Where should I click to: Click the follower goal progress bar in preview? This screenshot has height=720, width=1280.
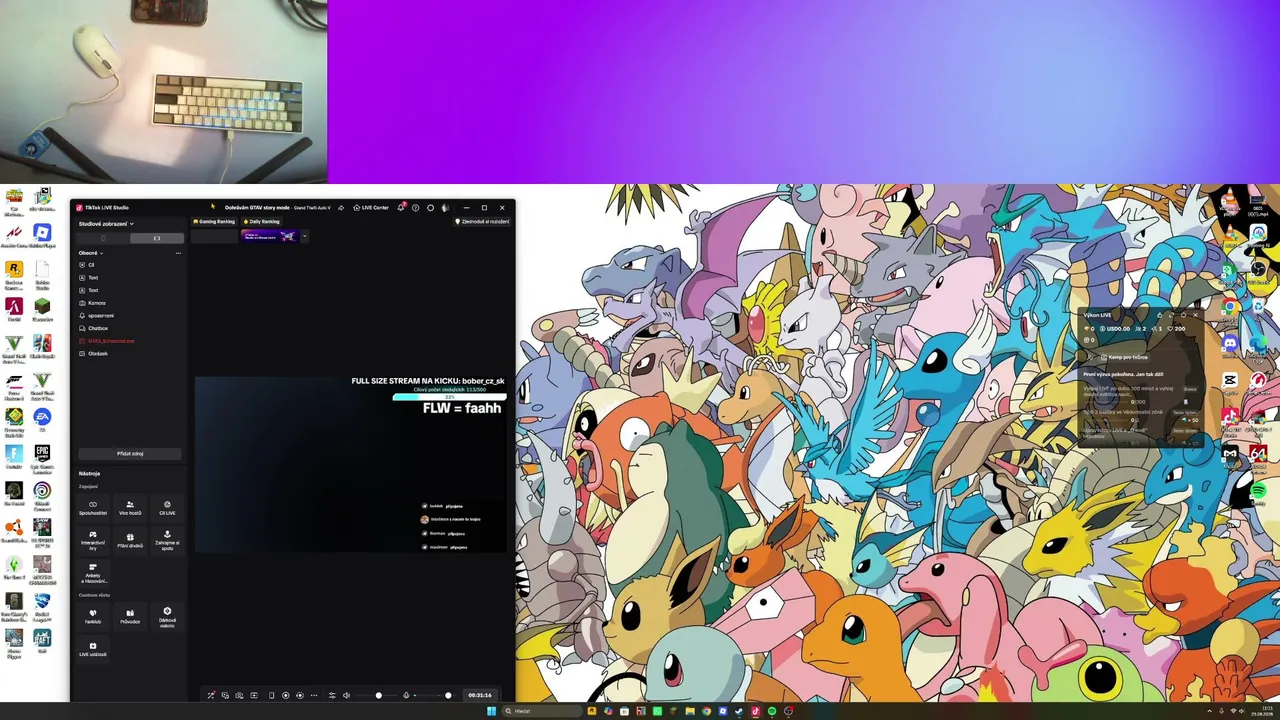click(450, 397)
